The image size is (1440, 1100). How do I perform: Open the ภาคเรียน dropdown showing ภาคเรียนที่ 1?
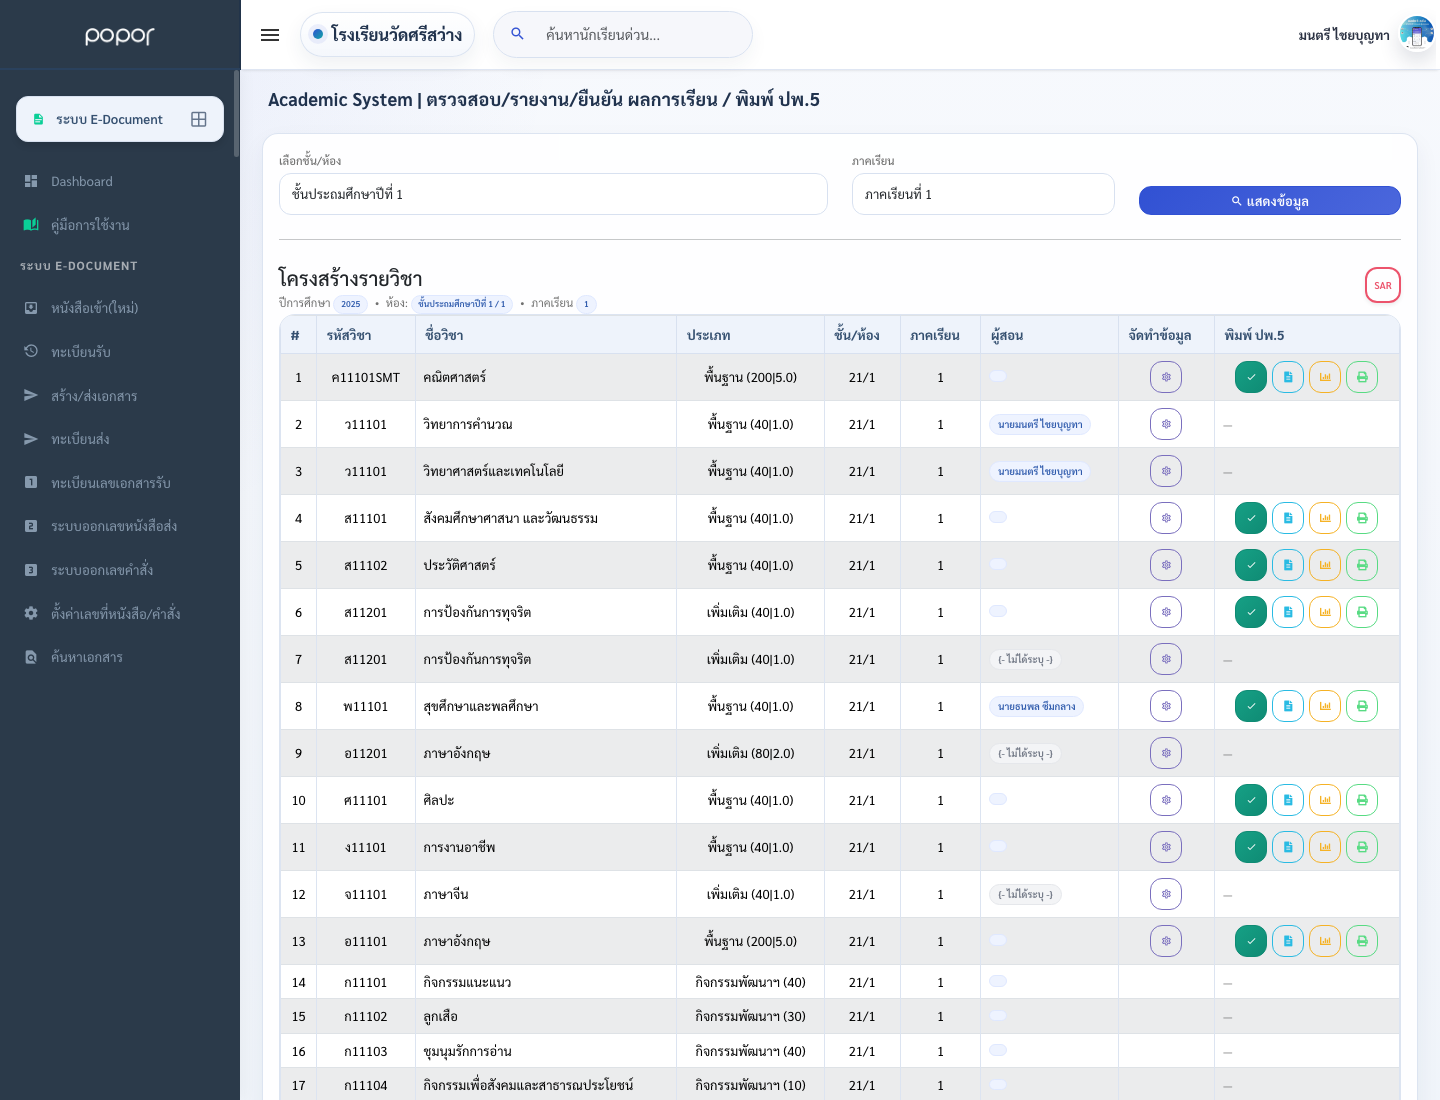[983, 194]
